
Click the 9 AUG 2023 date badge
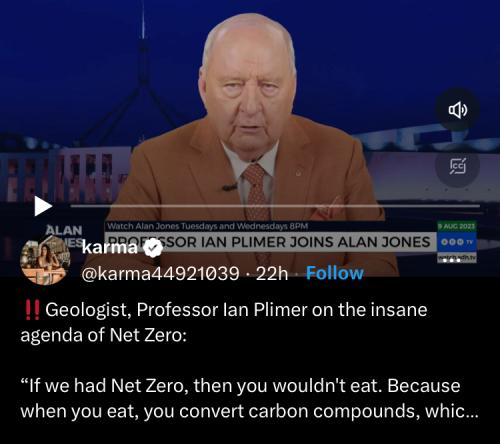(457, 226)
